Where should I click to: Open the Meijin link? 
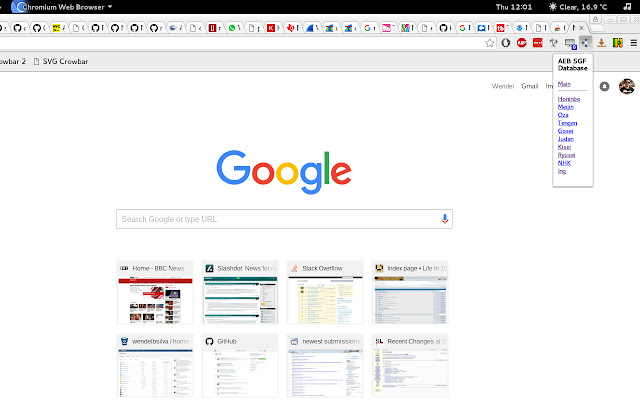click(566, 107)
